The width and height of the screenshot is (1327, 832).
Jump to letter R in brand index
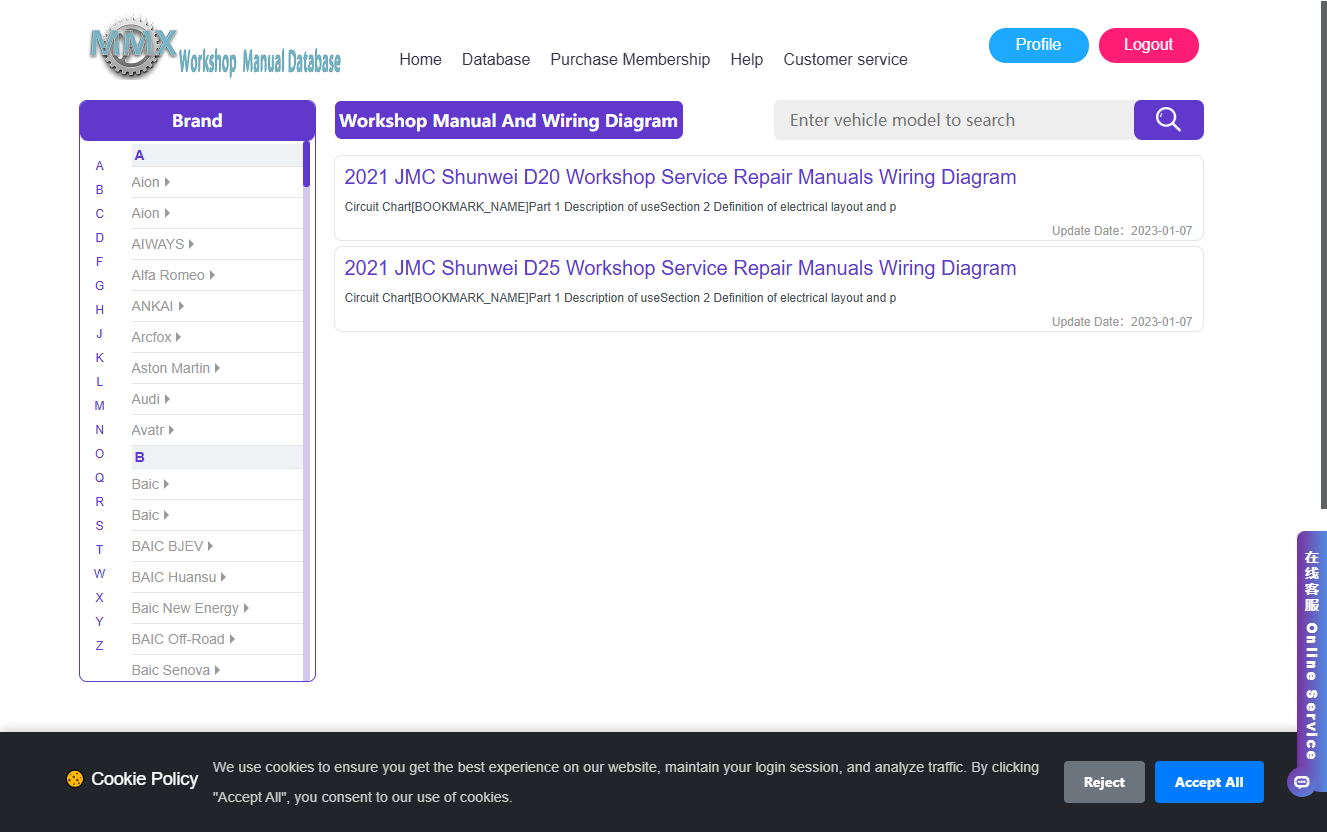coord(100,502)
